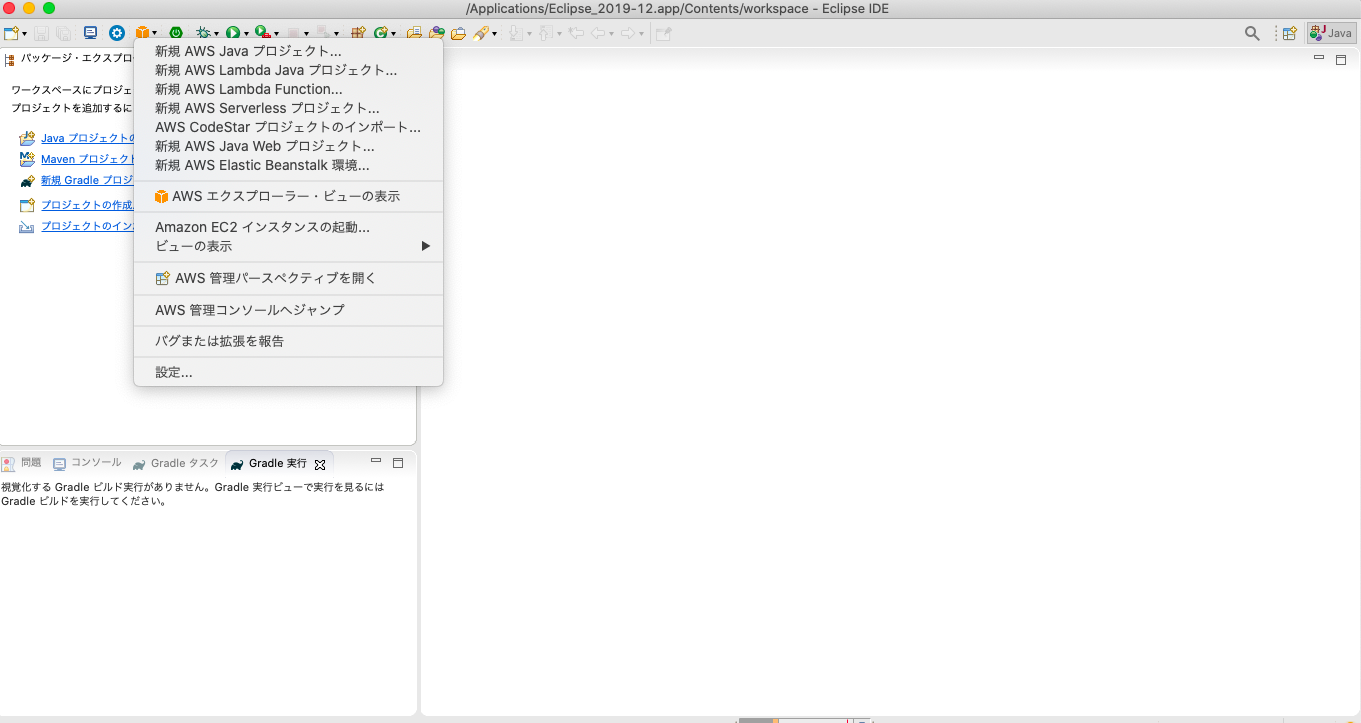Expand the New wizard dropdown arrow
Viewport: 1361px width, 723px height.
point(24,34)
